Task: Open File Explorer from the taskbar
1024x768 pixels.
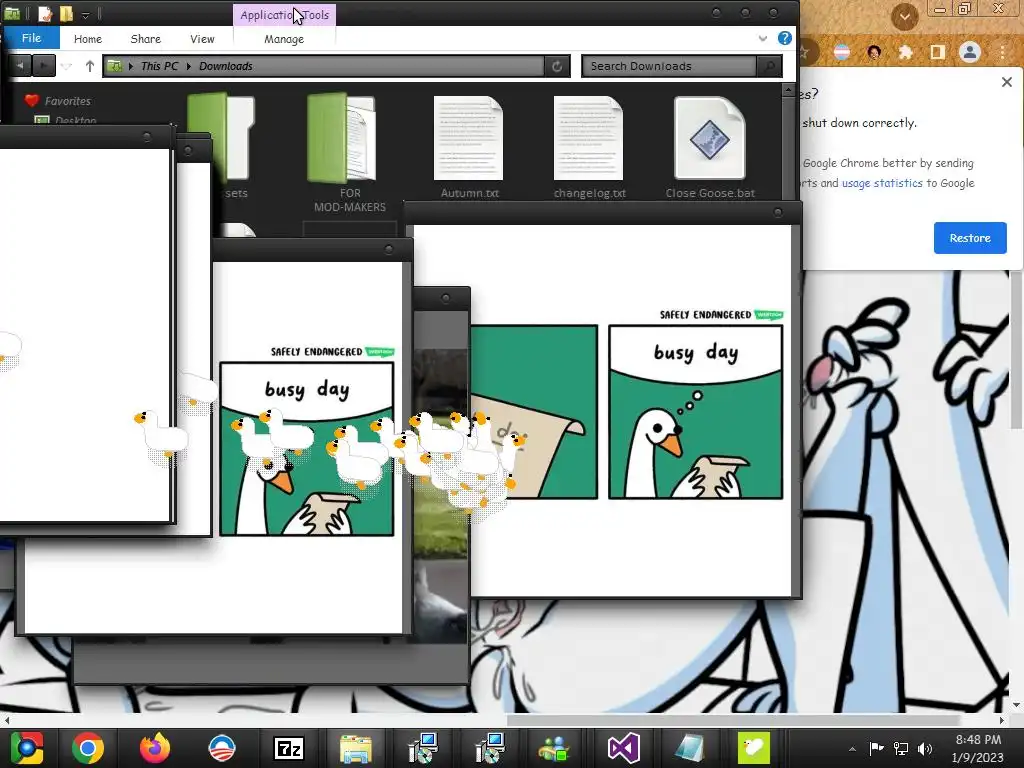Action: click(x=356, y=748)
